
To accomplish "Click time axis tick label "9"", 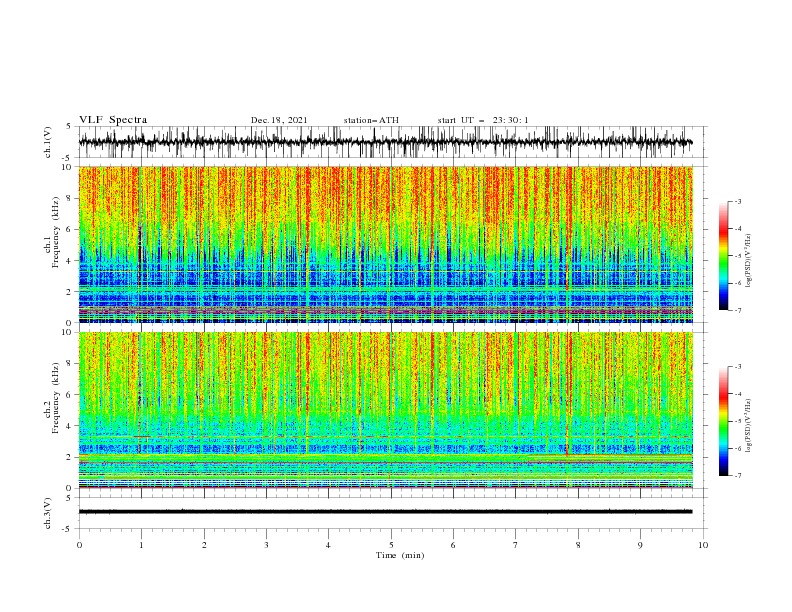I will click(640, 545).
